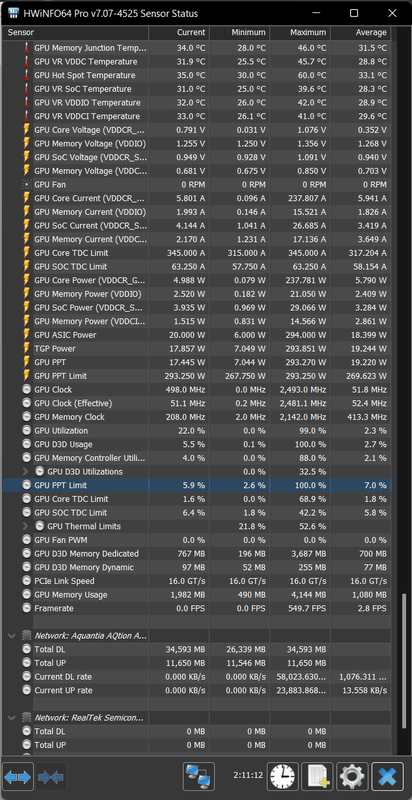The image size is (412, 800).
Task: Select the GPU Core Power row
Action: tap(197, 281)
